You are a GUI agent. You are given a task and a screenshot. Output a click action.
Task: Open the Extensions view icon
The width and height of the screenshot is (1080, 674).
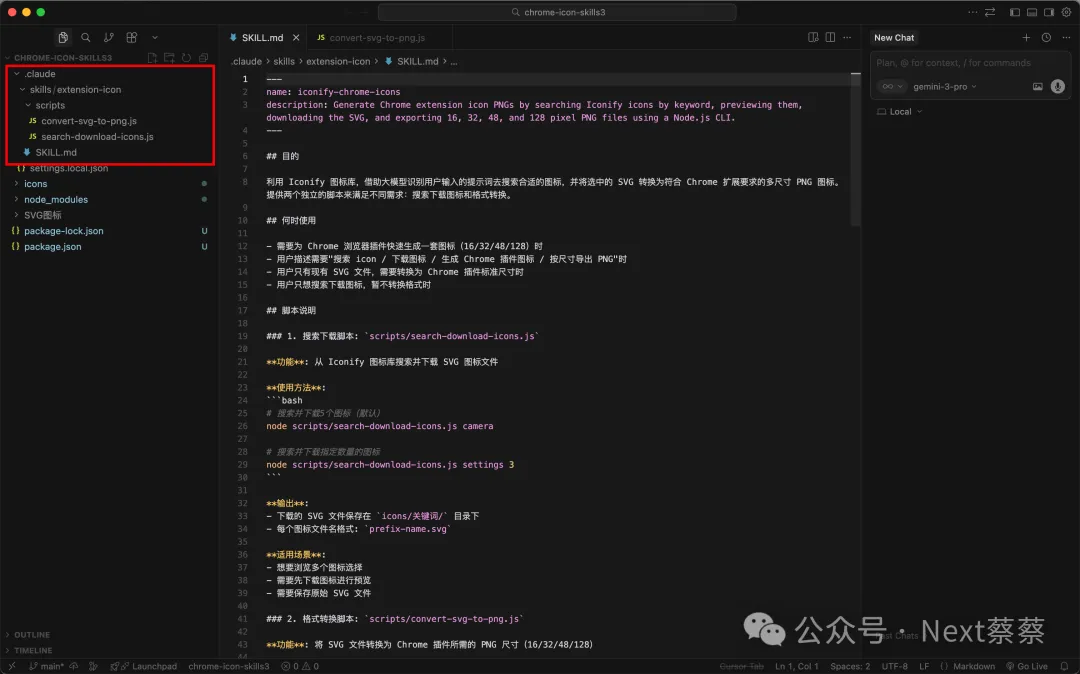click(131, 37)
